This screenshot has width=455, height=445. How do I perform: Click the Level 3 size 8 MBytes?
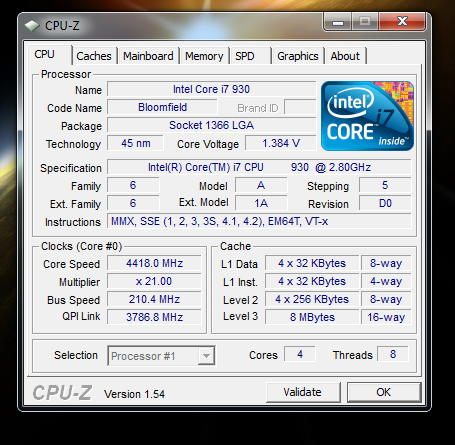pos(312,317)
